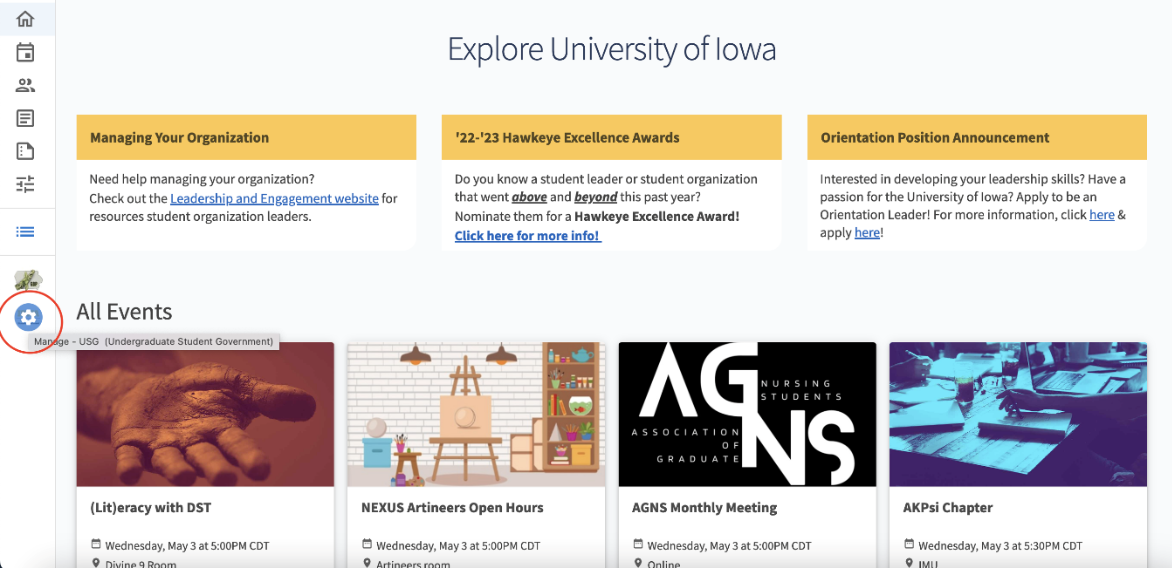This screenshot has height=572, width=1172.
Task: Click the first 'here' link for Orientation info
Action: coord(1102,215)
